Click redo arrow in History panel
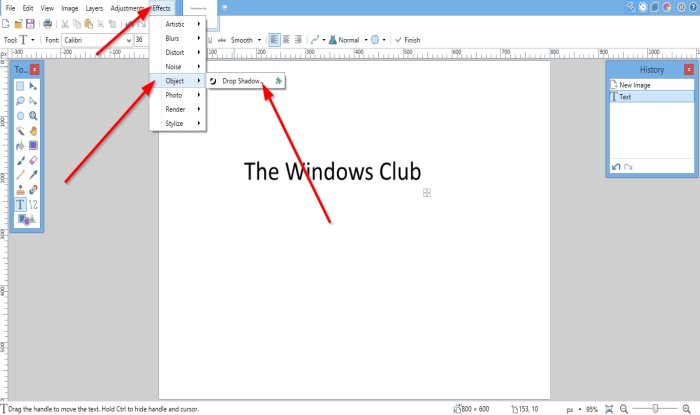 pyautogui.click(x=628, y=167)
